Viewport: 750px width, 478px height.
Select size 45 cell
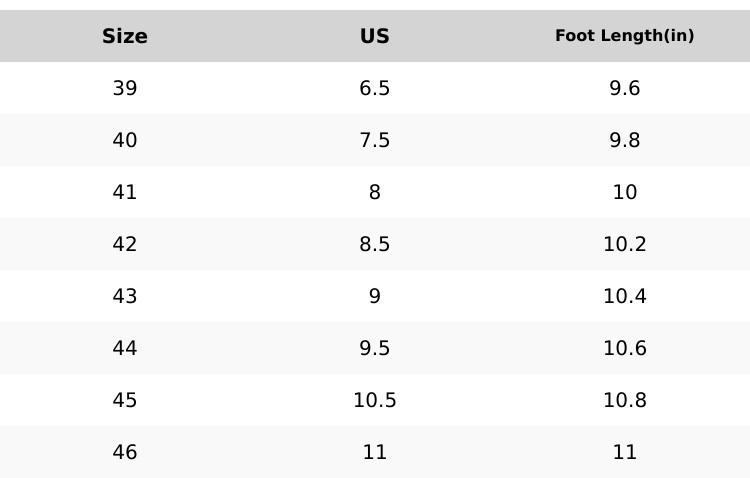click(x=125, y=400)
